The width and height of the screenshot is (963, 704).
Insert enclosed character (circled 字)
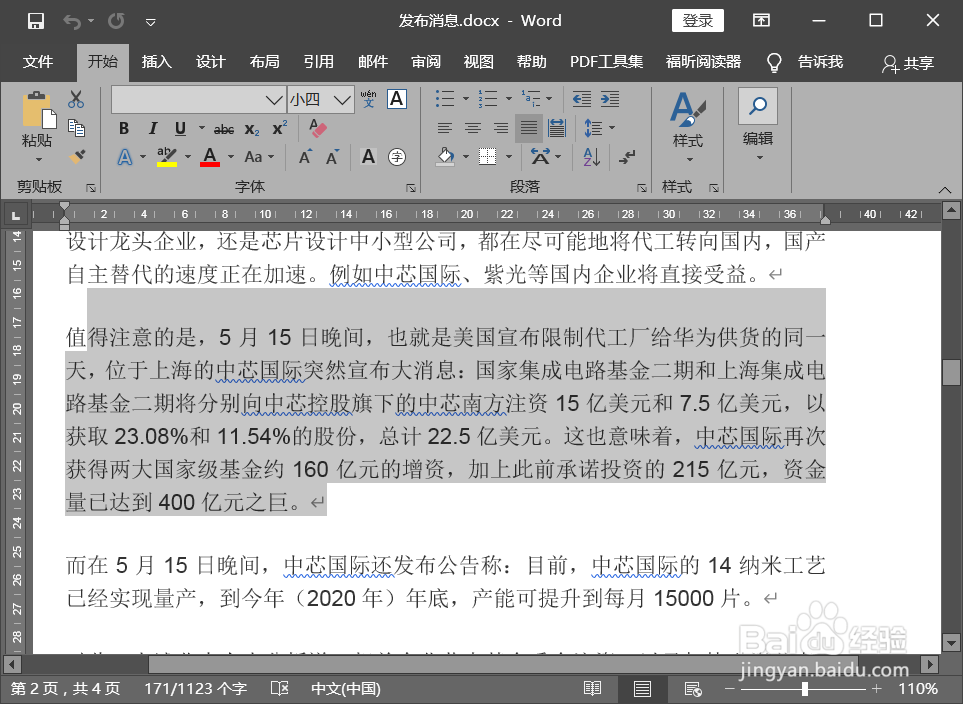(397, 157)
